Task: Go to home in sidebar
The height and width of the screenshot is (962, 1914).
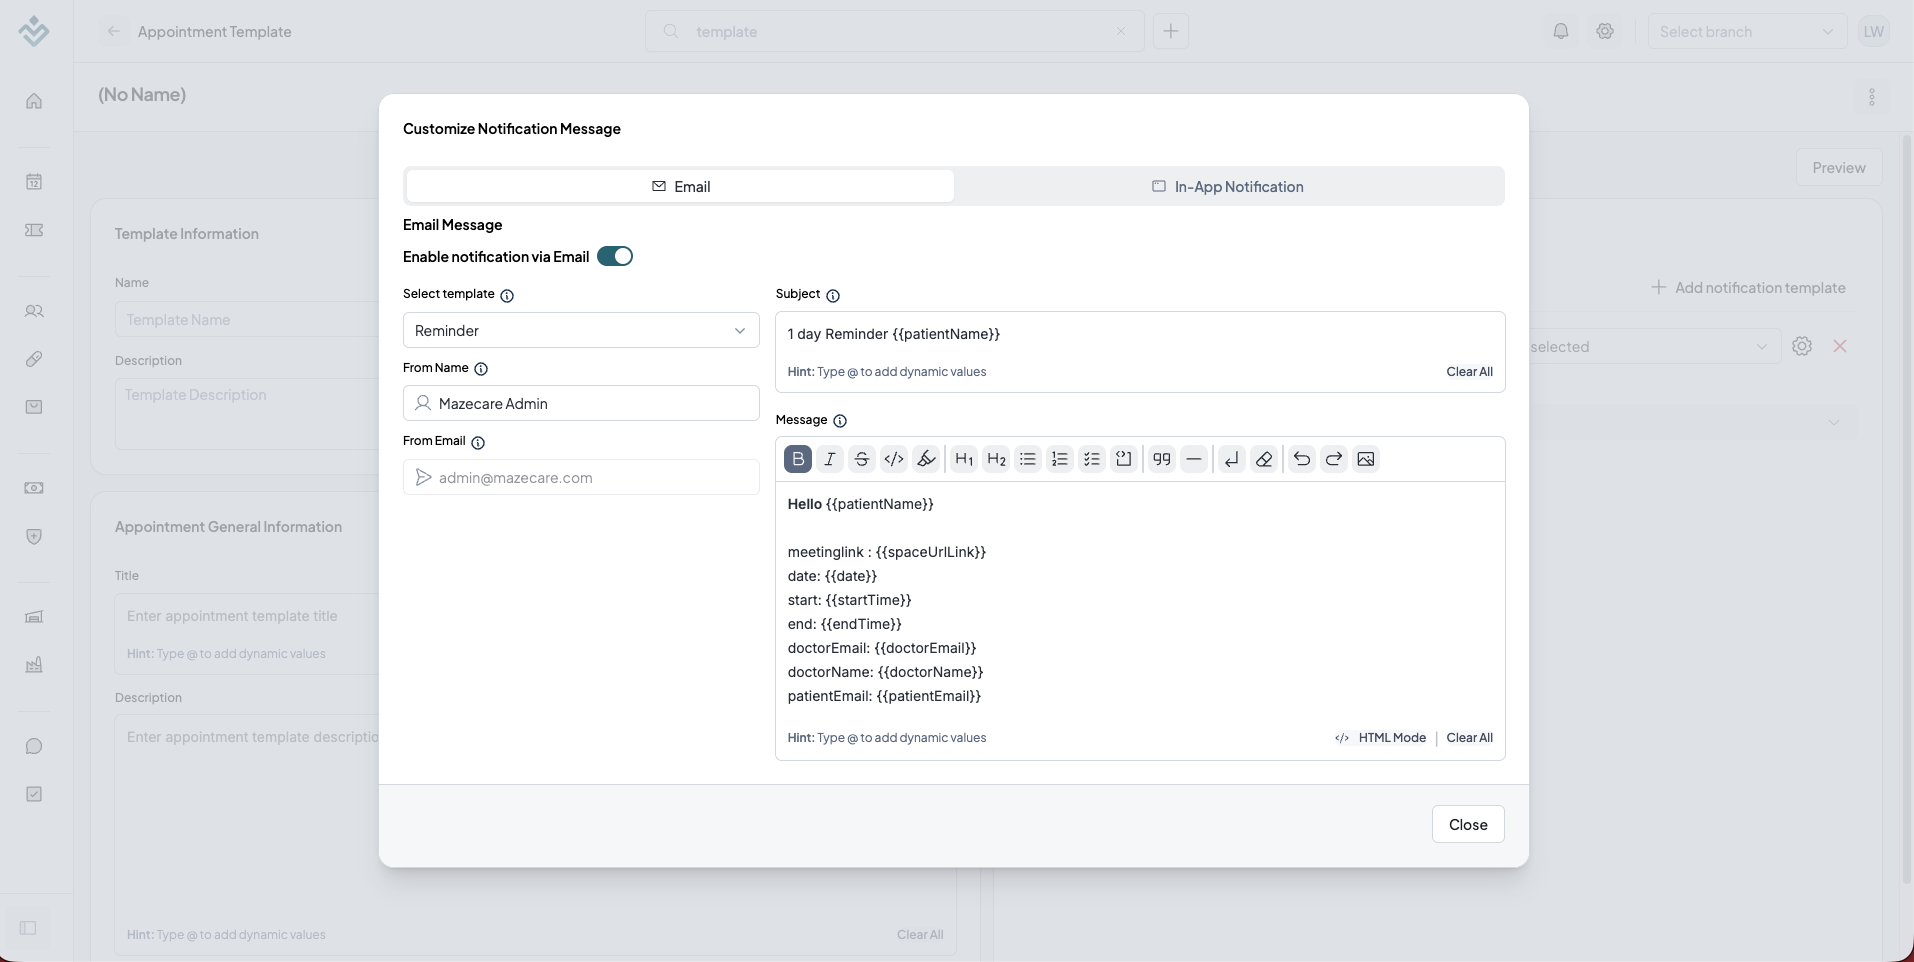Action: click(x=34, y=101)
